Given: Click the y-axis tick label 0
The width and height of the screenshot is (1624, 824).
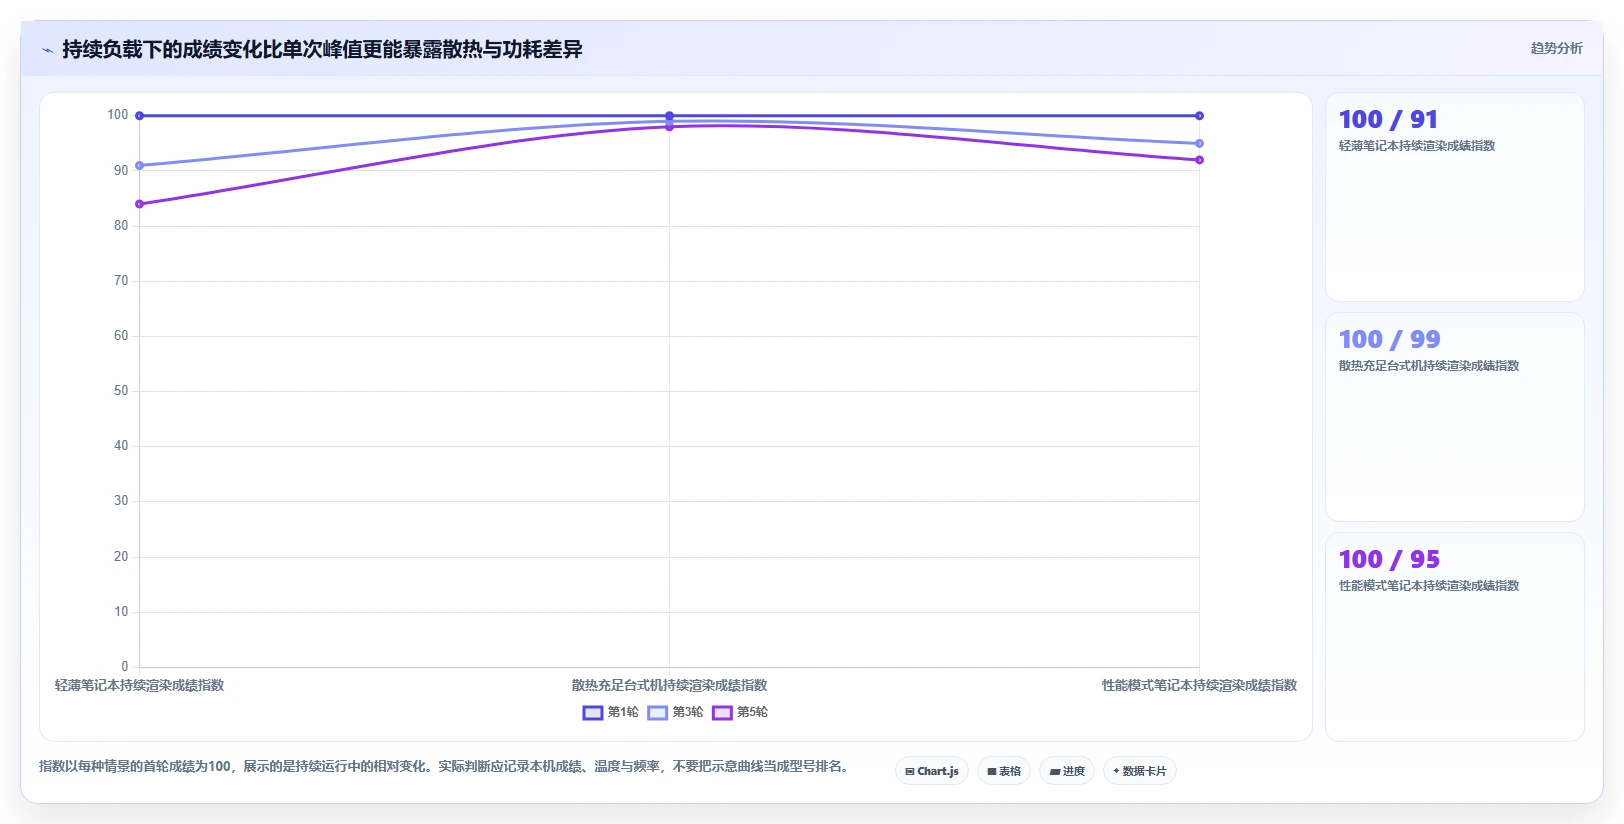Looking at the screenshot, I should [x=125, y=667].
